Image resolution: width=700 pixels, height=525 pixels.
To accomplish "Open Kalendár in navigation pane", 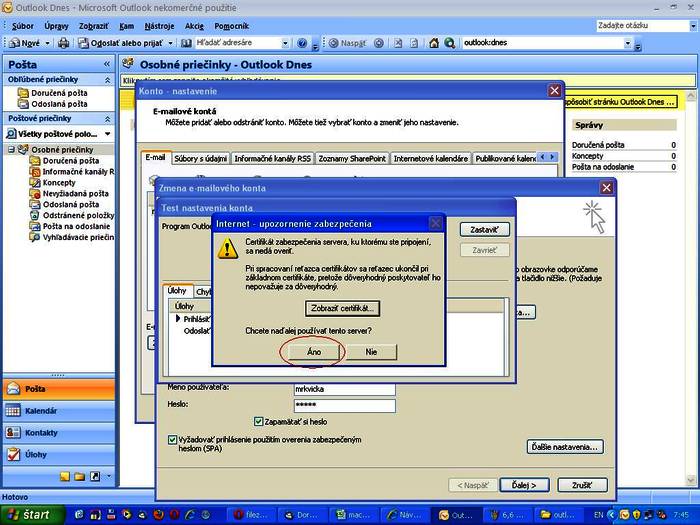I will click(59, 411).
